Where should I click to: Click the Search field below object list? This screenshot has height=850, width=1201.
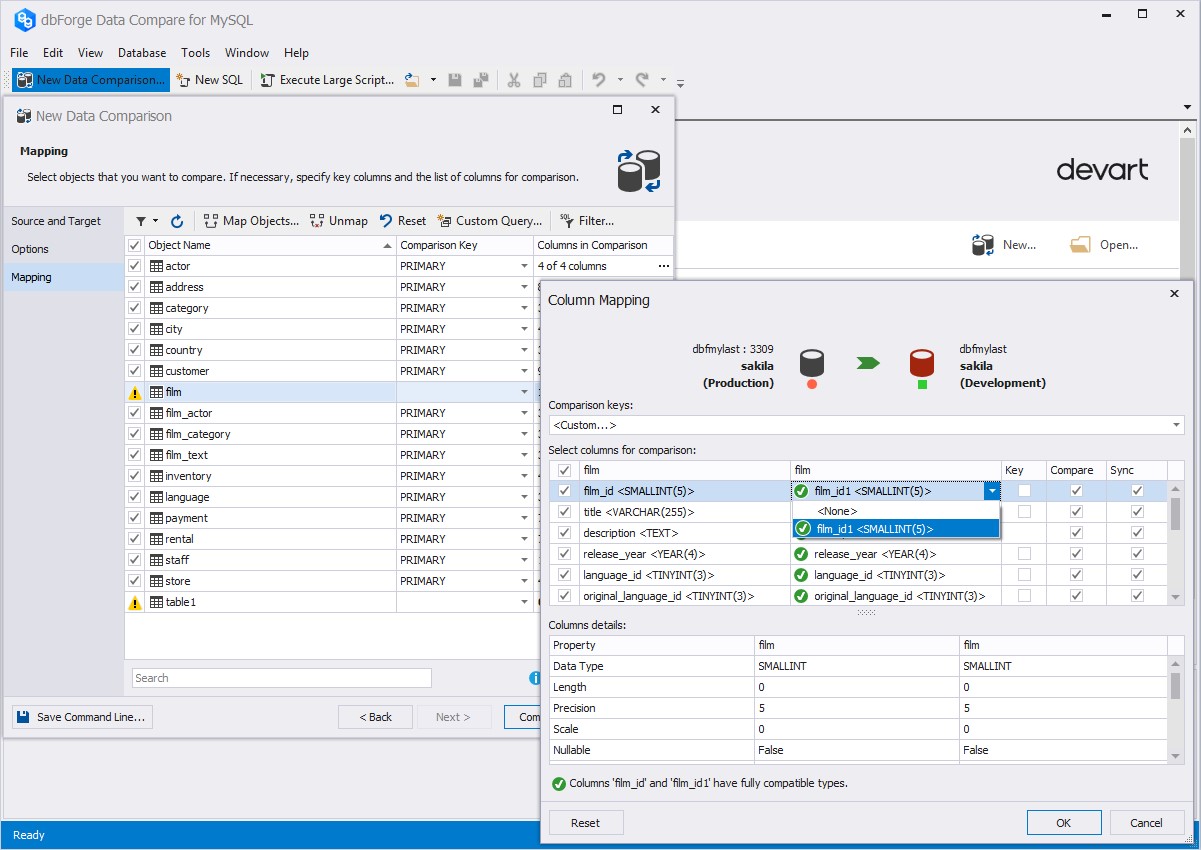click(281, 678)
